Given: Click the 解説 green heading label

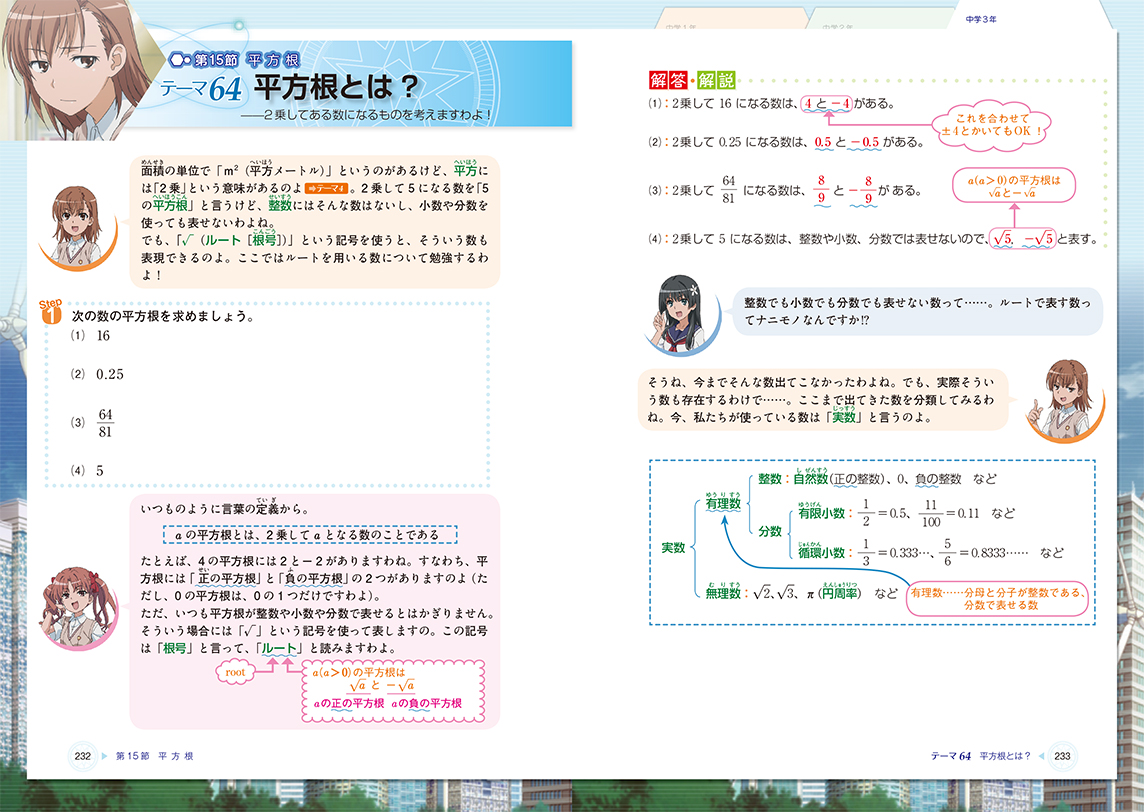Looking at the screenshot, I should (716, 80).
